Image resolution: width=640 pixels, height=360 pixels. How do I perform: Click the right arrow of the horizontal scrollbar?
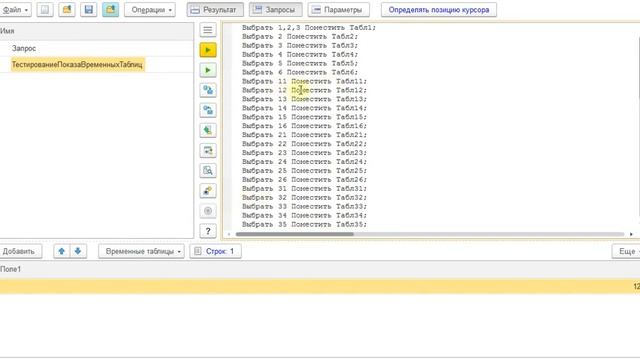point(631,234)
